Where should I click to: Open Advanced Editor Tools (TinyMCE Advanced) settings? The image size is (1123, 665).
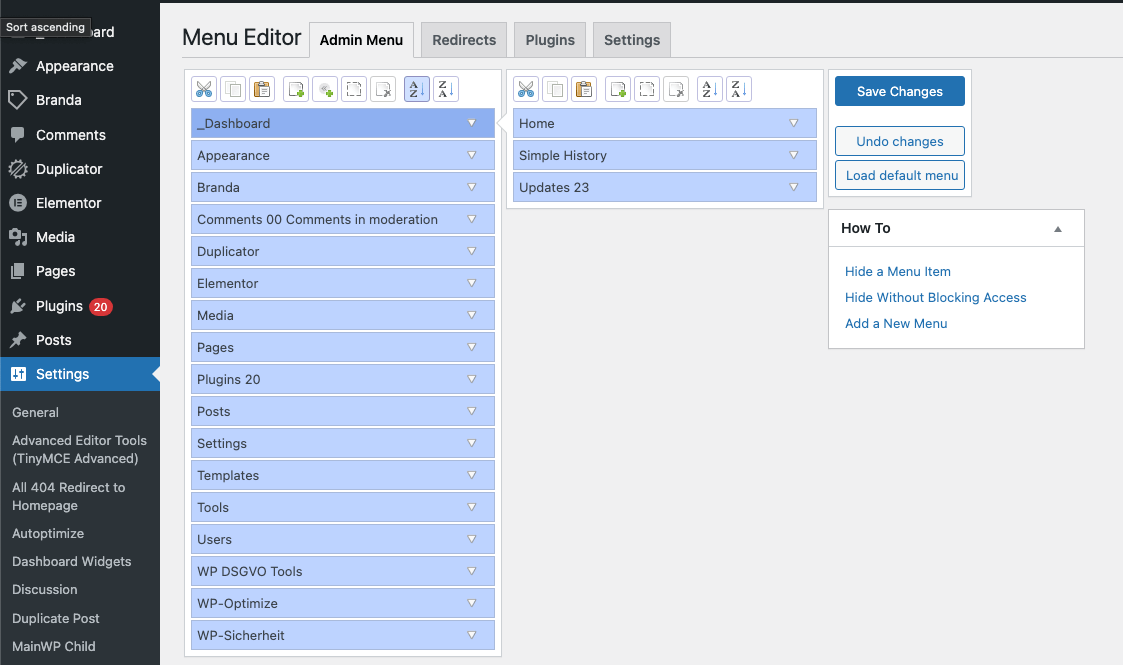pyautogui.click(x=79, y=450)
